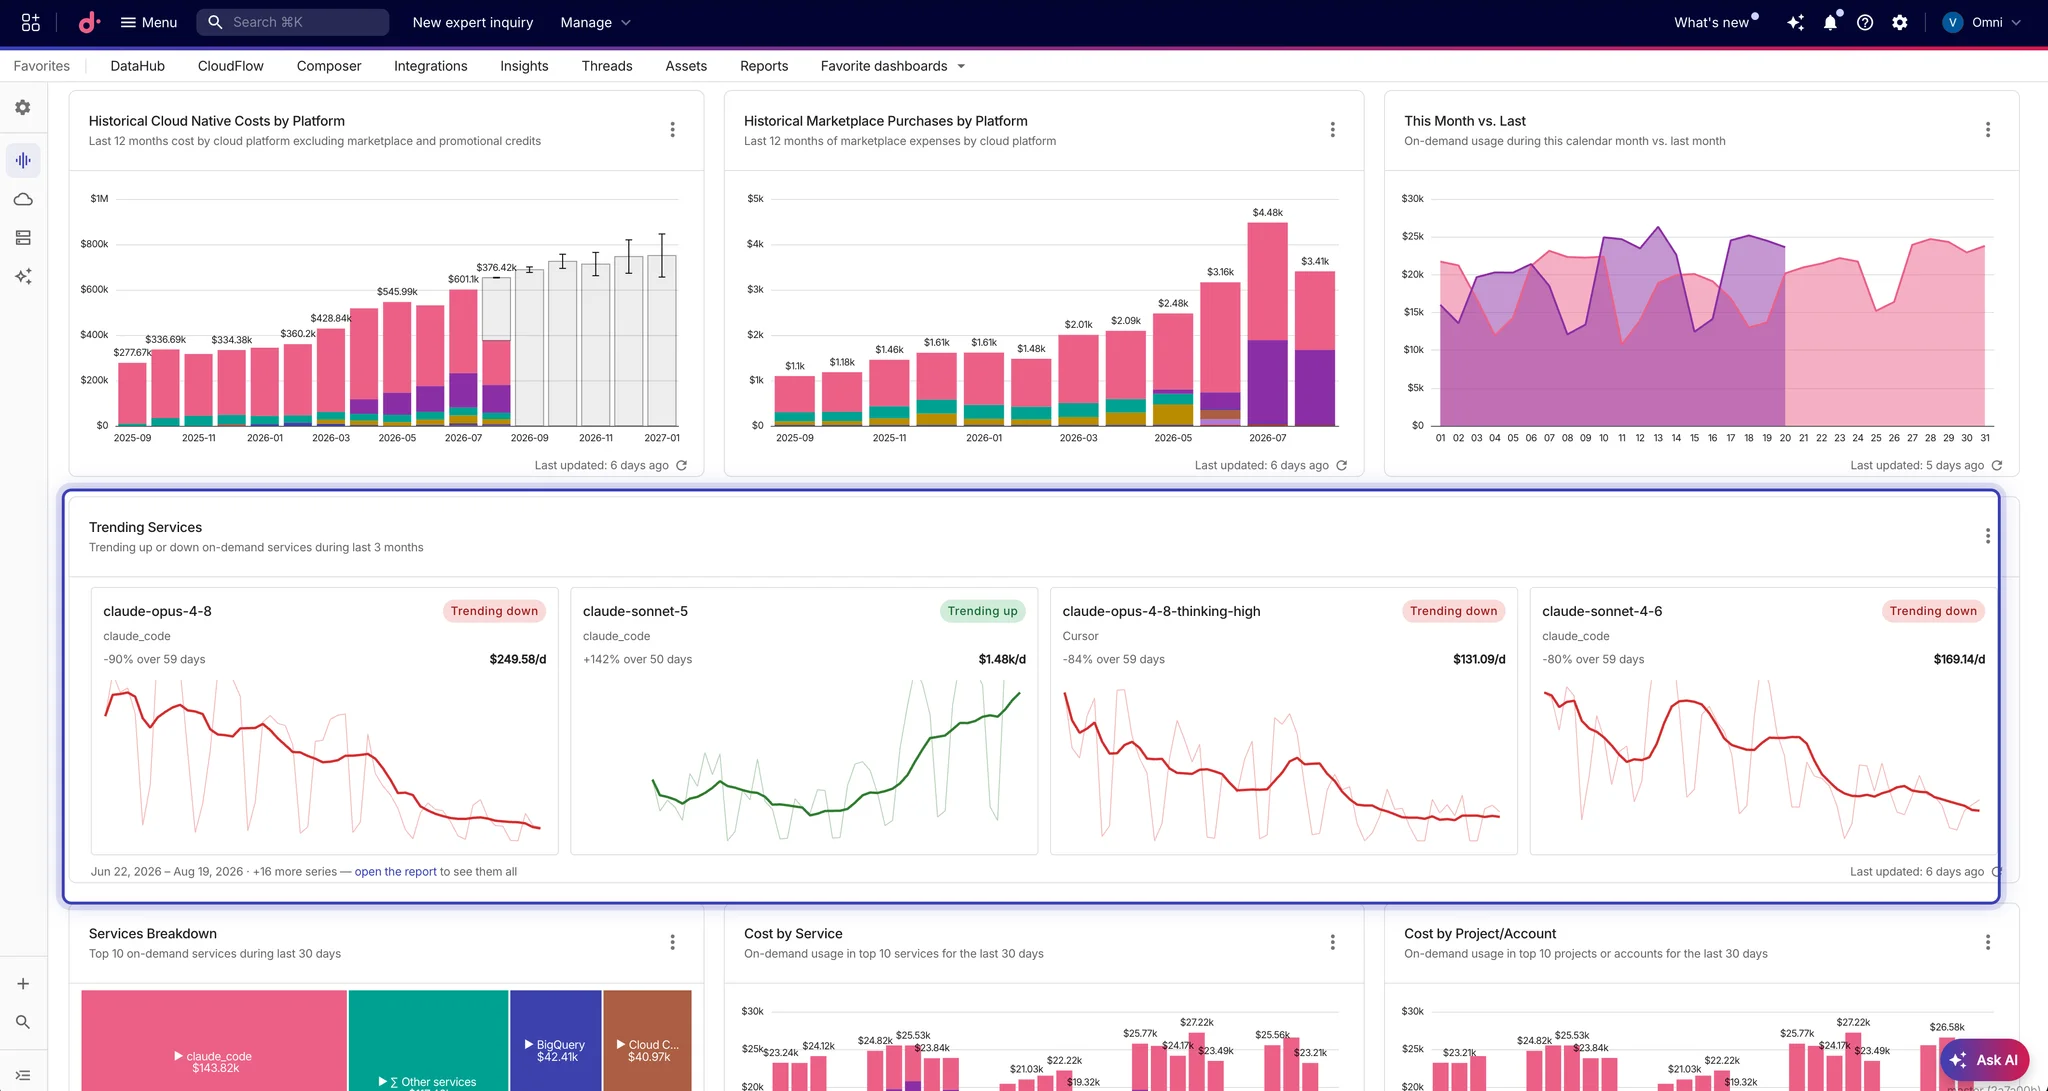Expand the Favorite dashboards dropdown
The image size is (2048, 1091).
click(893, 66)
